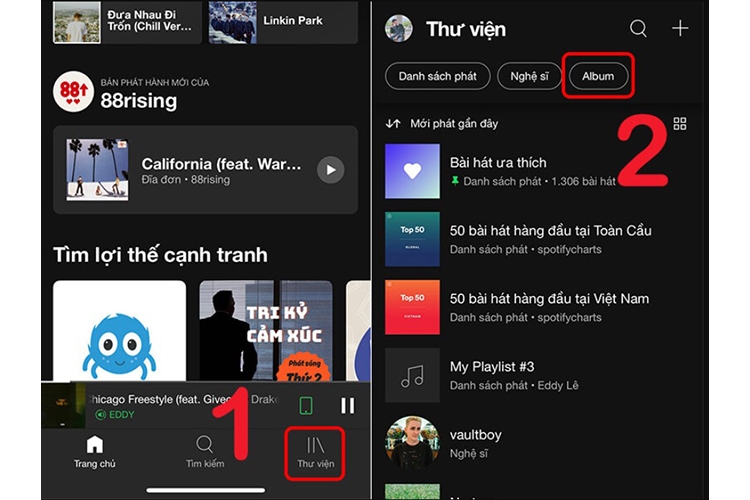Tap the music note cover of My Playlist #3

(412, 375)
